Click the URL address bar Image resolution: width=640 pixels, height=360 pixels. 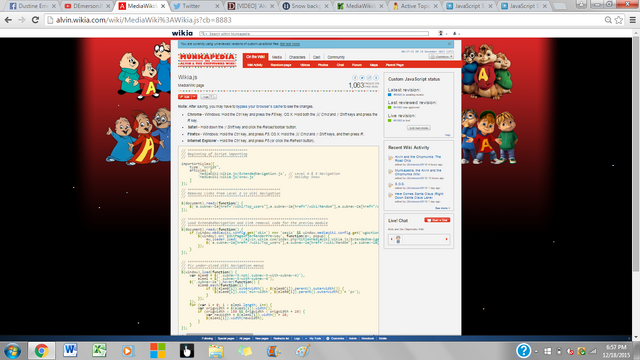(327, 20)
